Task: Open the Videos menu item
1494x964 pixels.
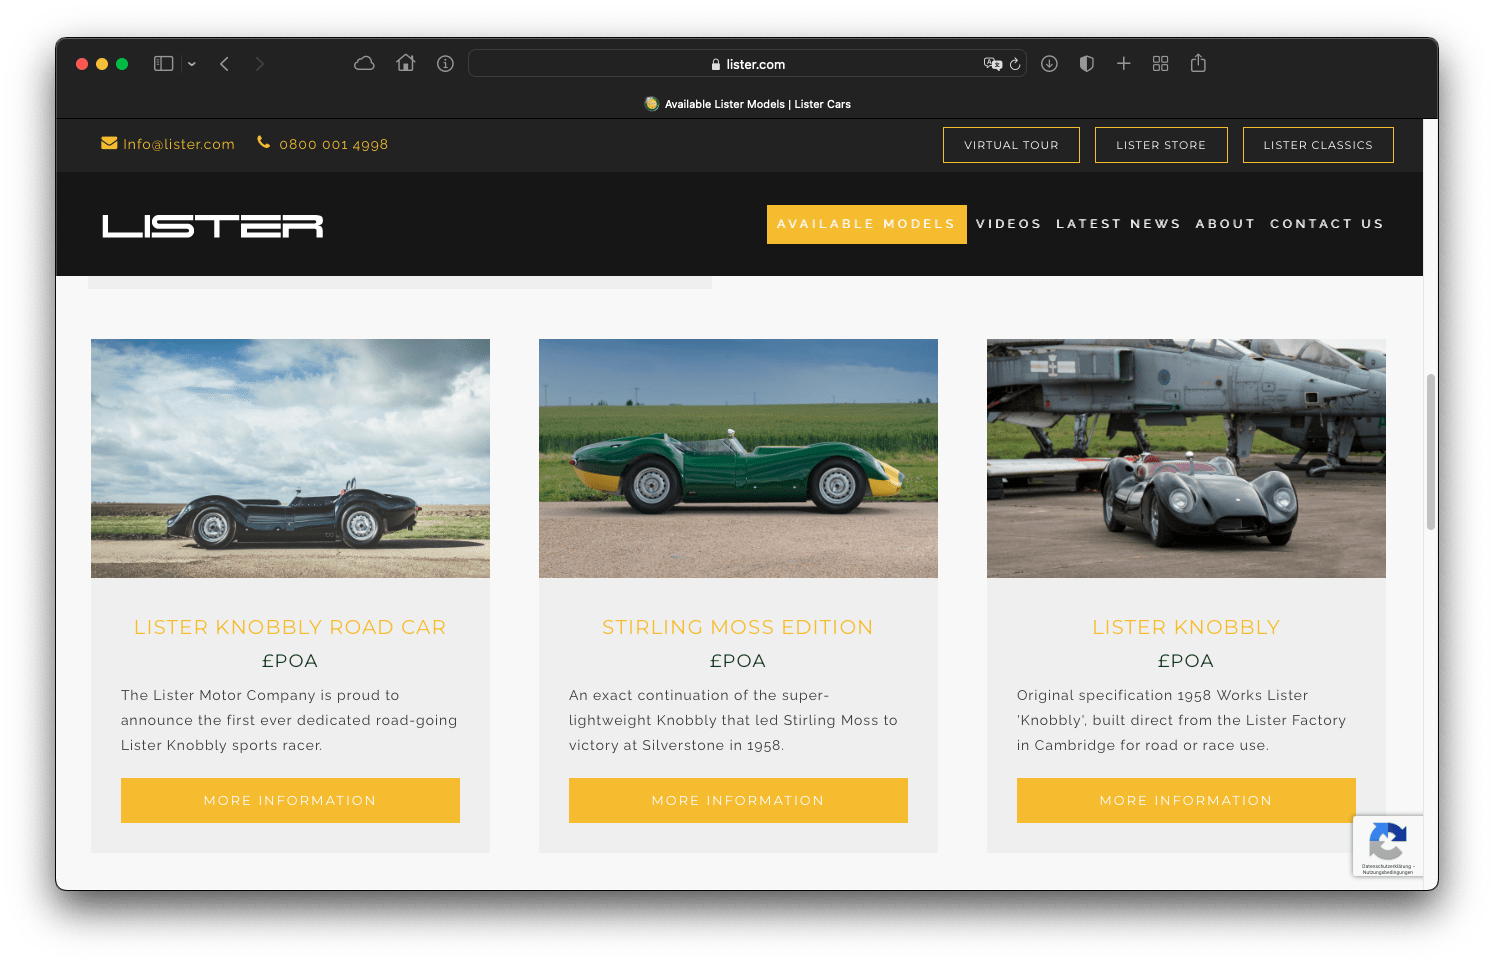Action: click(x=1009, y=224)
